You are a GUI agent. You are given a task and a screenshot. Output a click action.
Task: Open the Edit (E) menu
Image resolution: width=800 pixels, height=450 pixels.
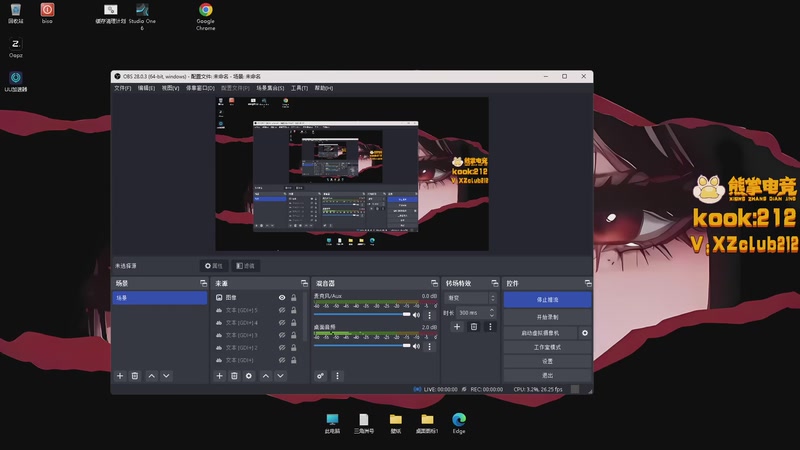tap(146, 88)
